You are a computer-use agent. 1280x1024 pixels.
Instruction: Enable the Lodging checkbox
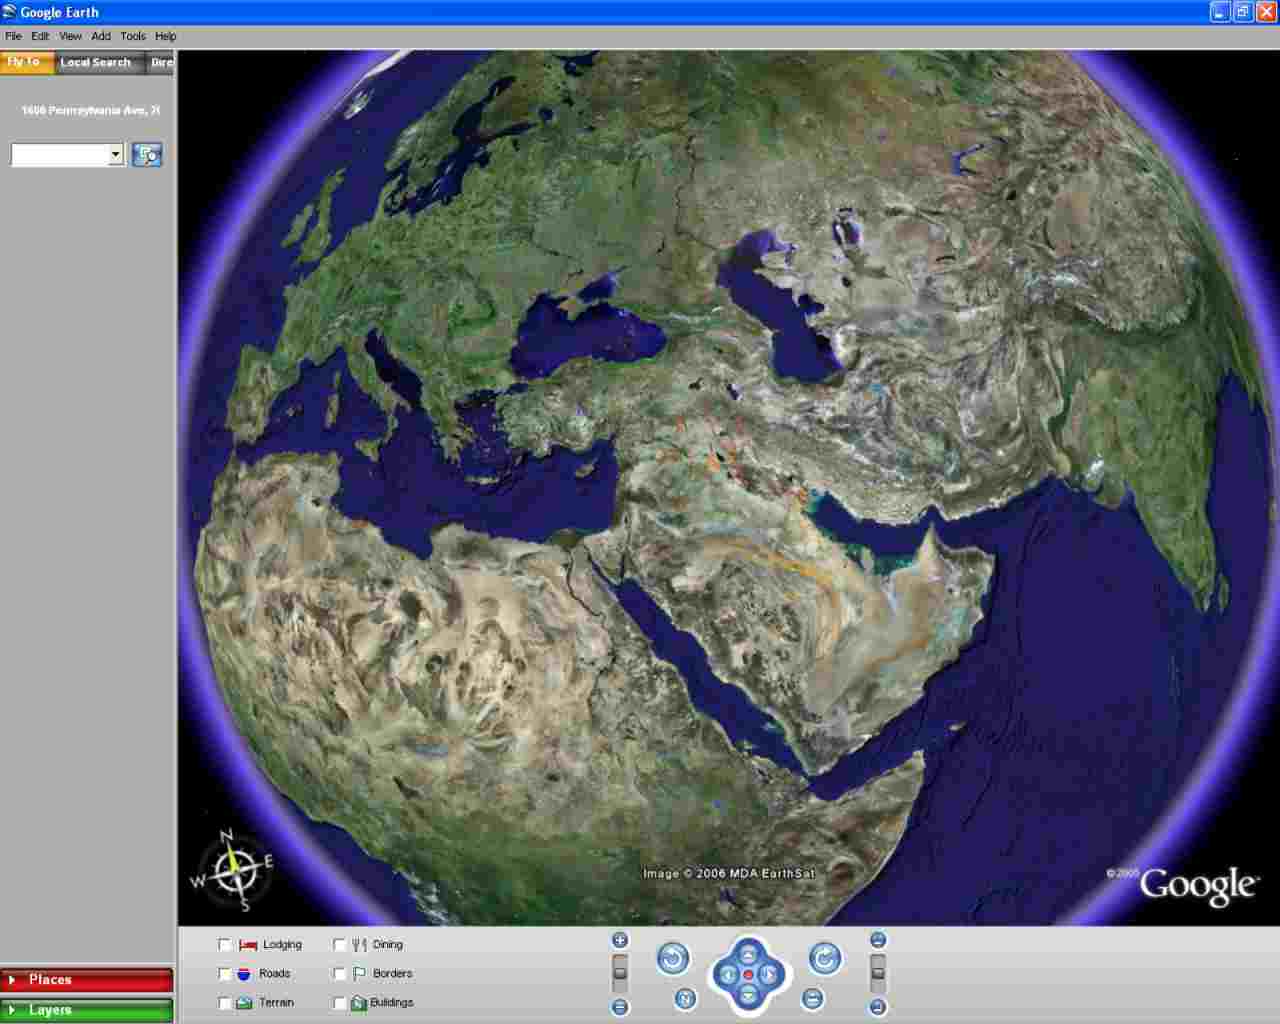pos(224,945)
